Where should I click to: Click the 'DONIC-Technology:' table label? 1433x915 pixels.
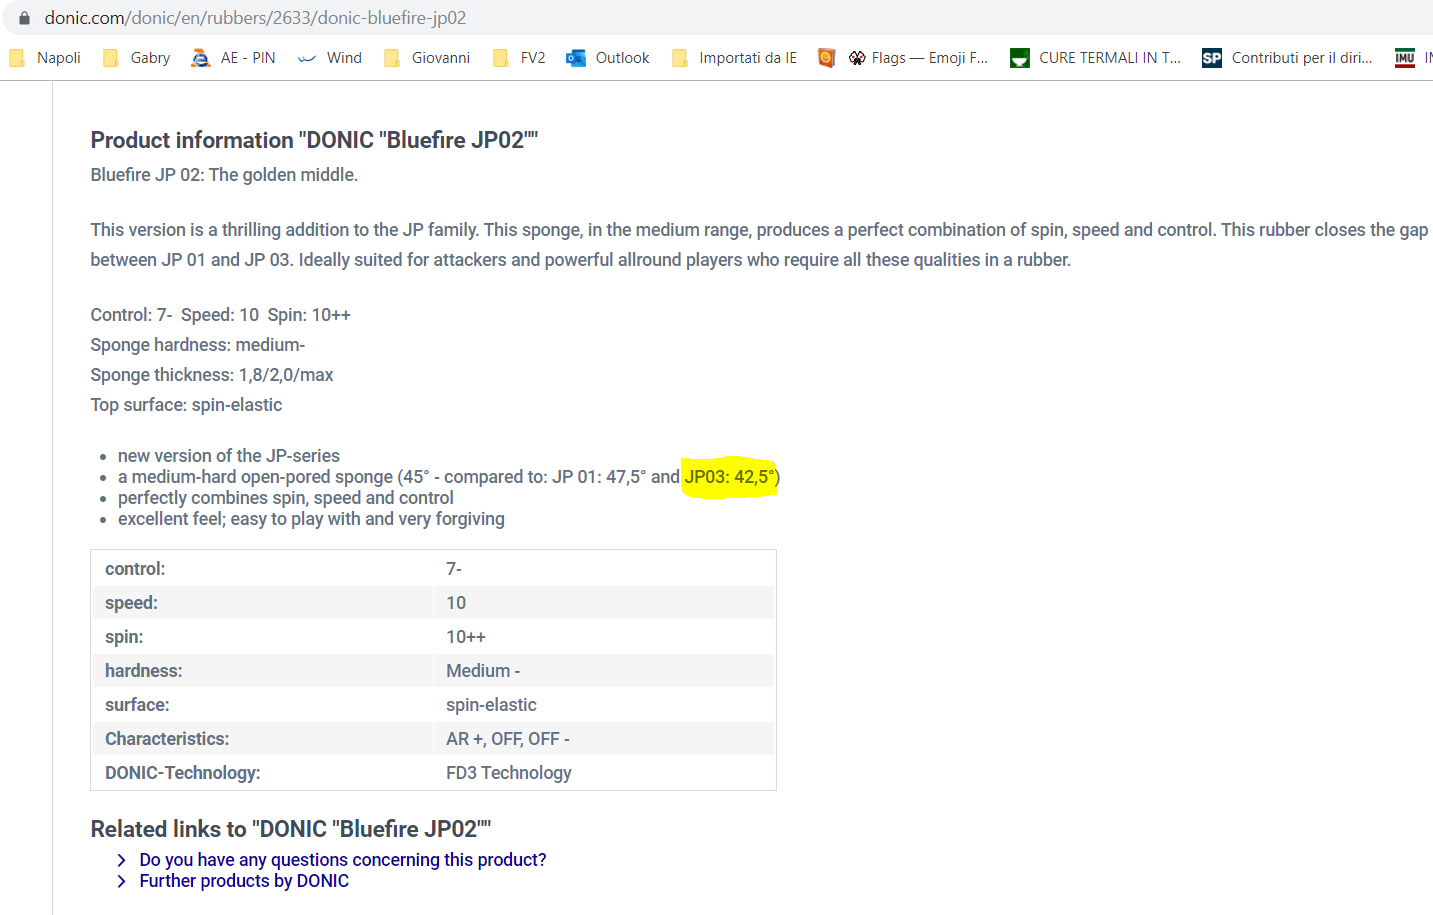coord(182,773)
